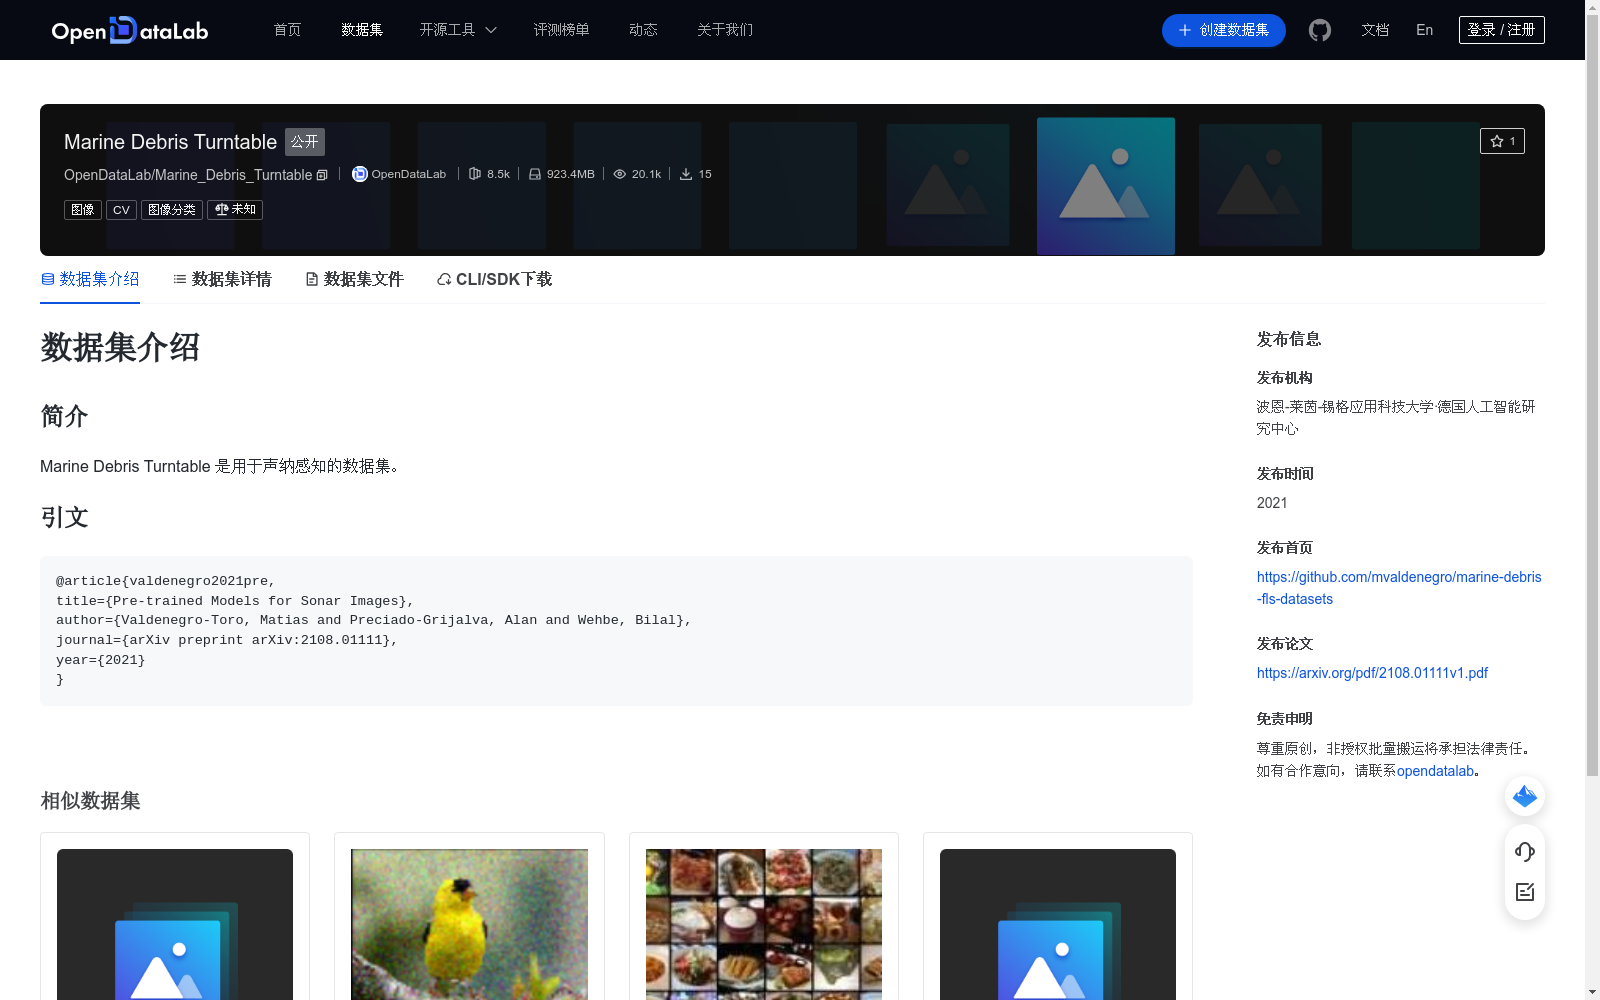This screenshot has width=1600, height=1000.
Task: Switch language with En
Action: (1424, 30)
